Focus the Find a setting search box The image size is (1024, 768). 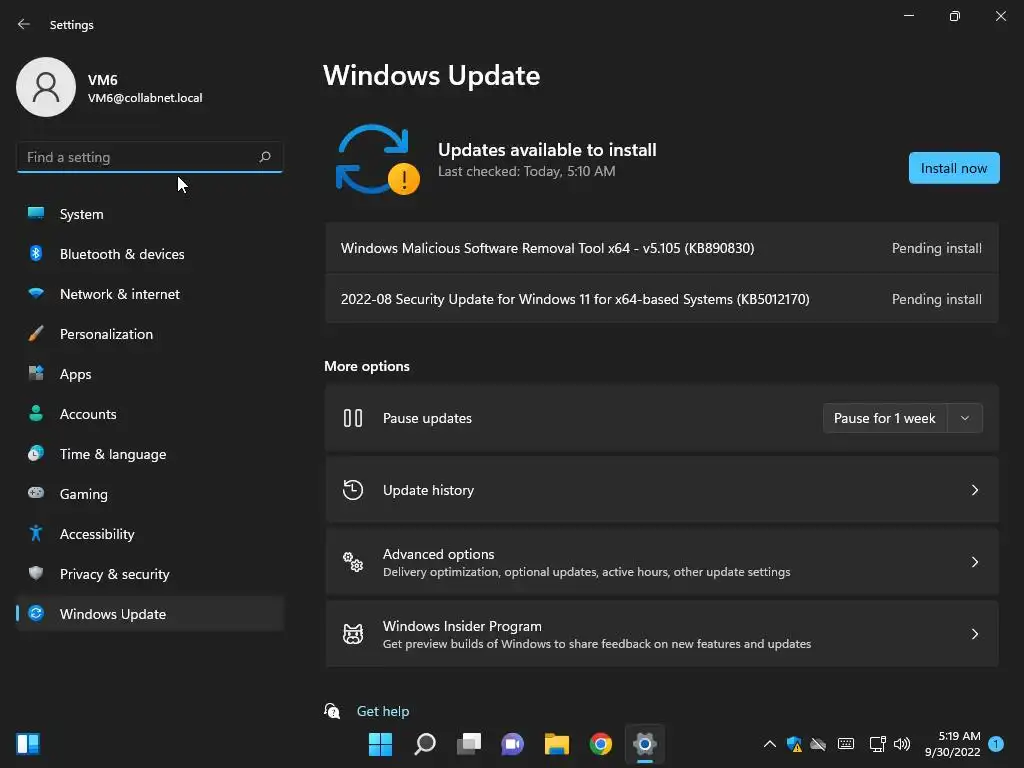click(x=150, y=157)
